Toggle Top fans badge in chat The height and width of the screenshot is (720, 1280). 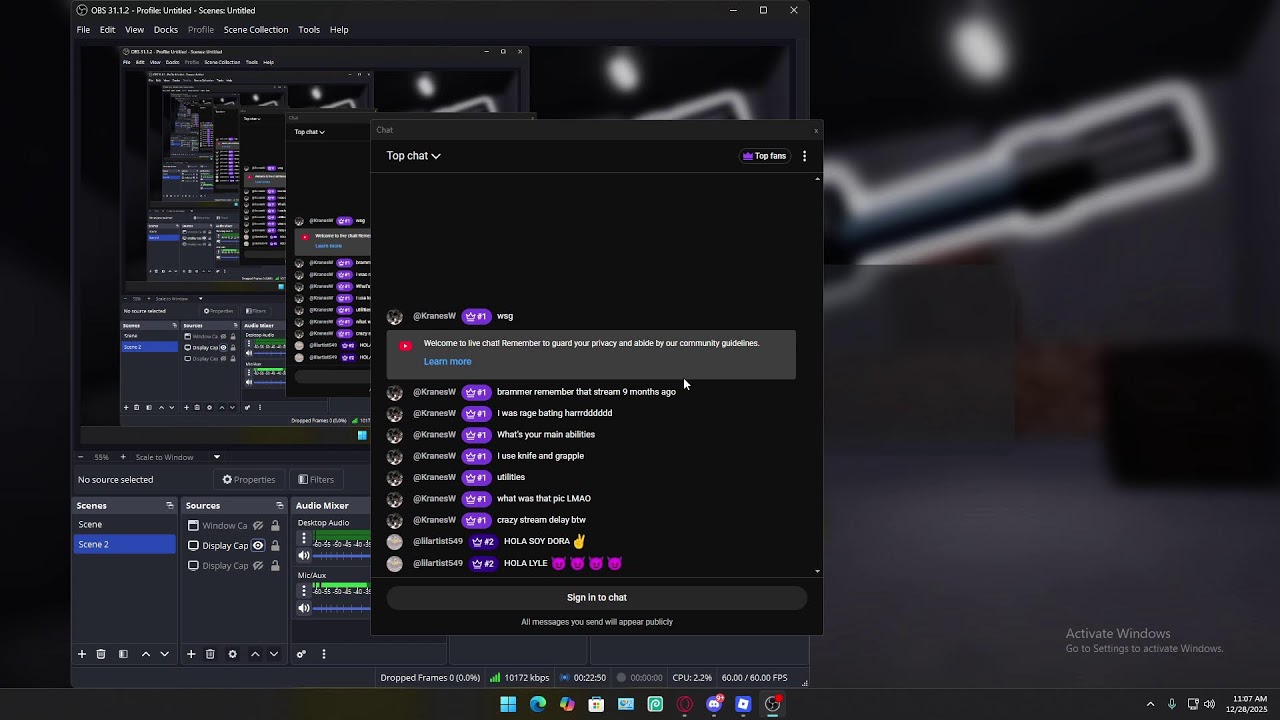(764, 156)
